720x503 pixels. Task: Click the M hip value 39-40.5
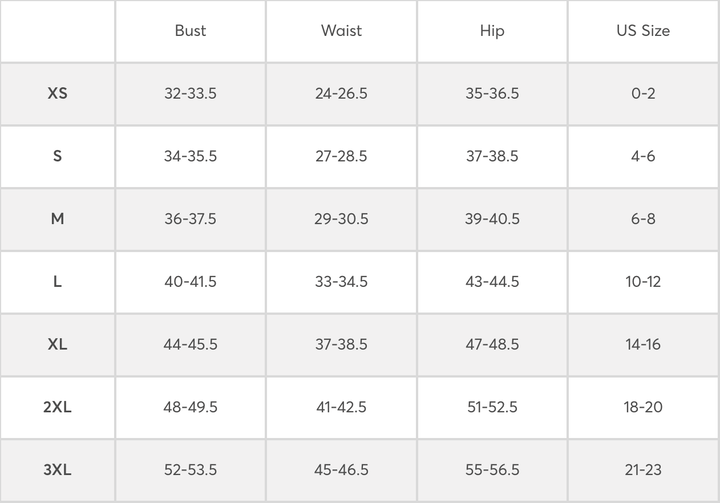point(492,219)
